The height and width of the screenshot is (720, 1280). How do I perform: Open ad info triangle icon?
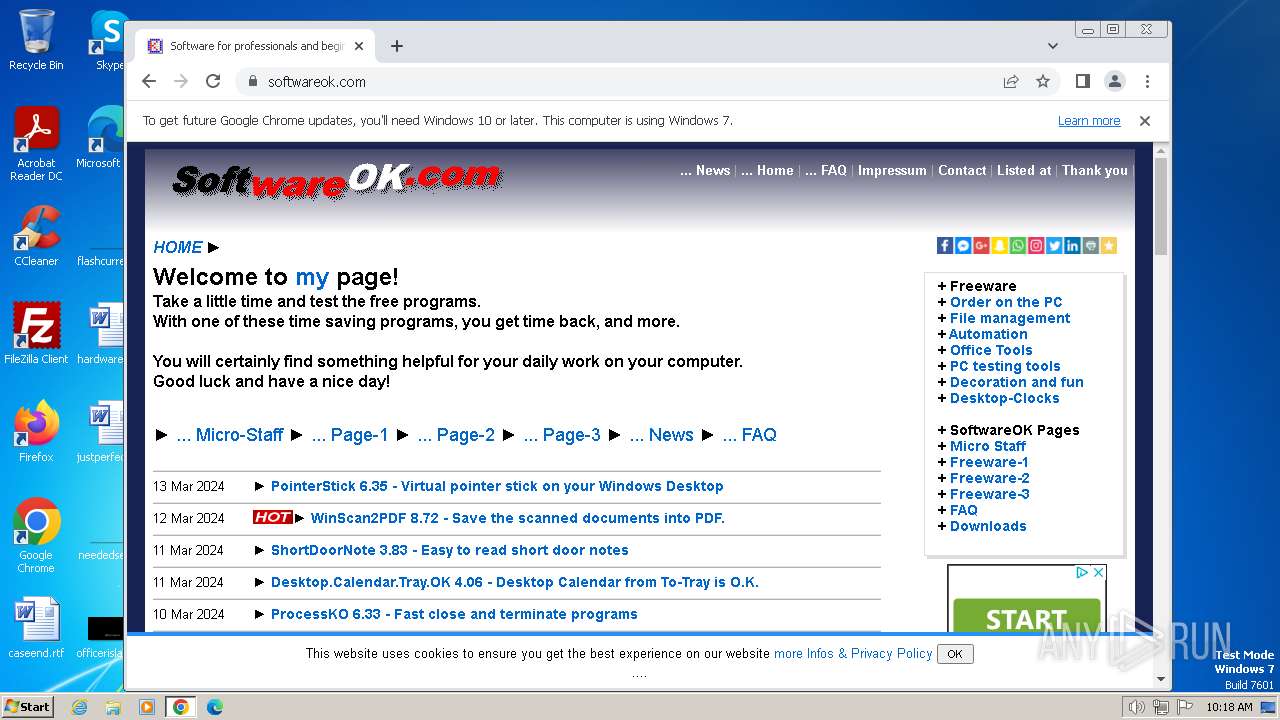pos(1082,573)
